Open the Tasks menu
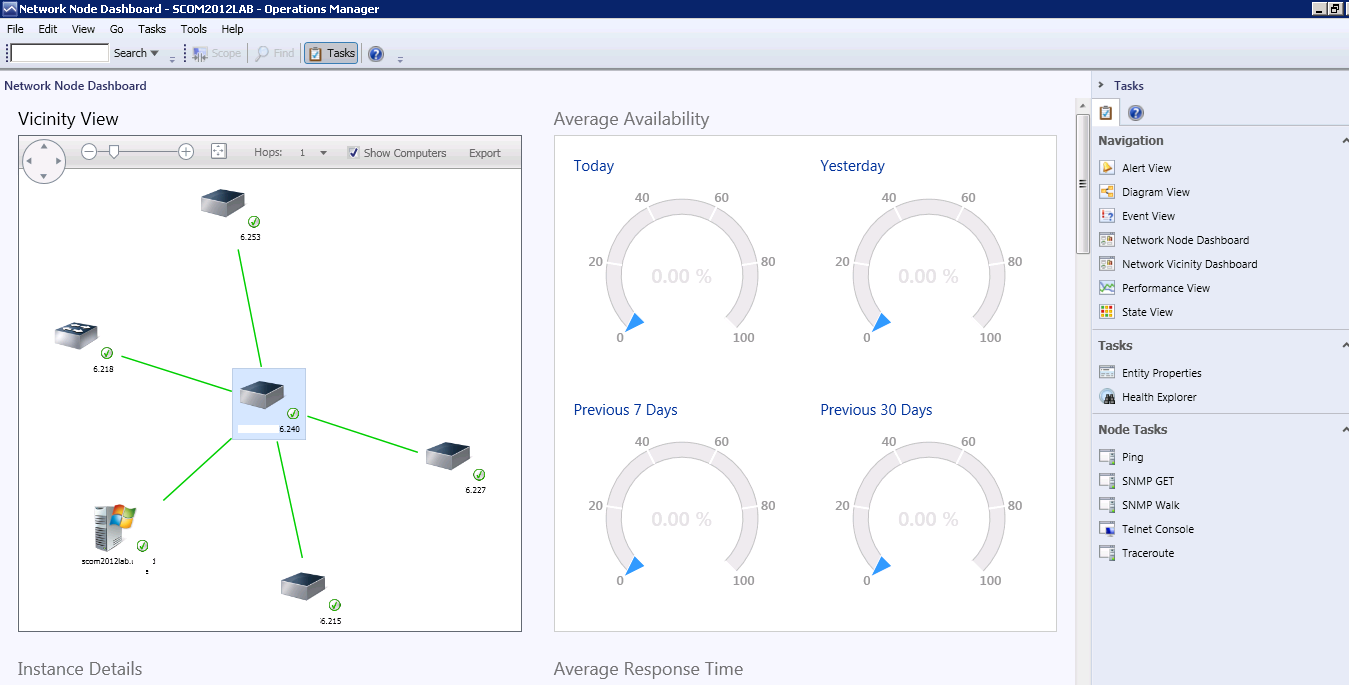The width and height of the screenshot is (1349, 685). [152, 29]
